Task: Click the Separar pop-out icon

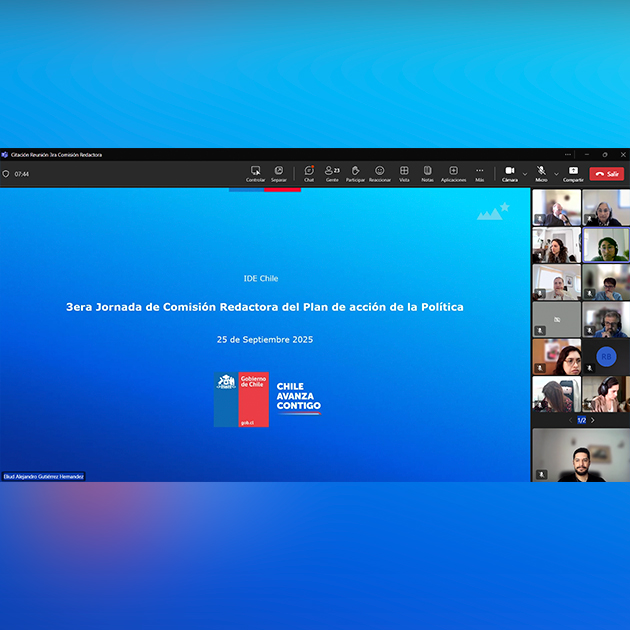Action: pyautogui.click(x=279, y=173)
